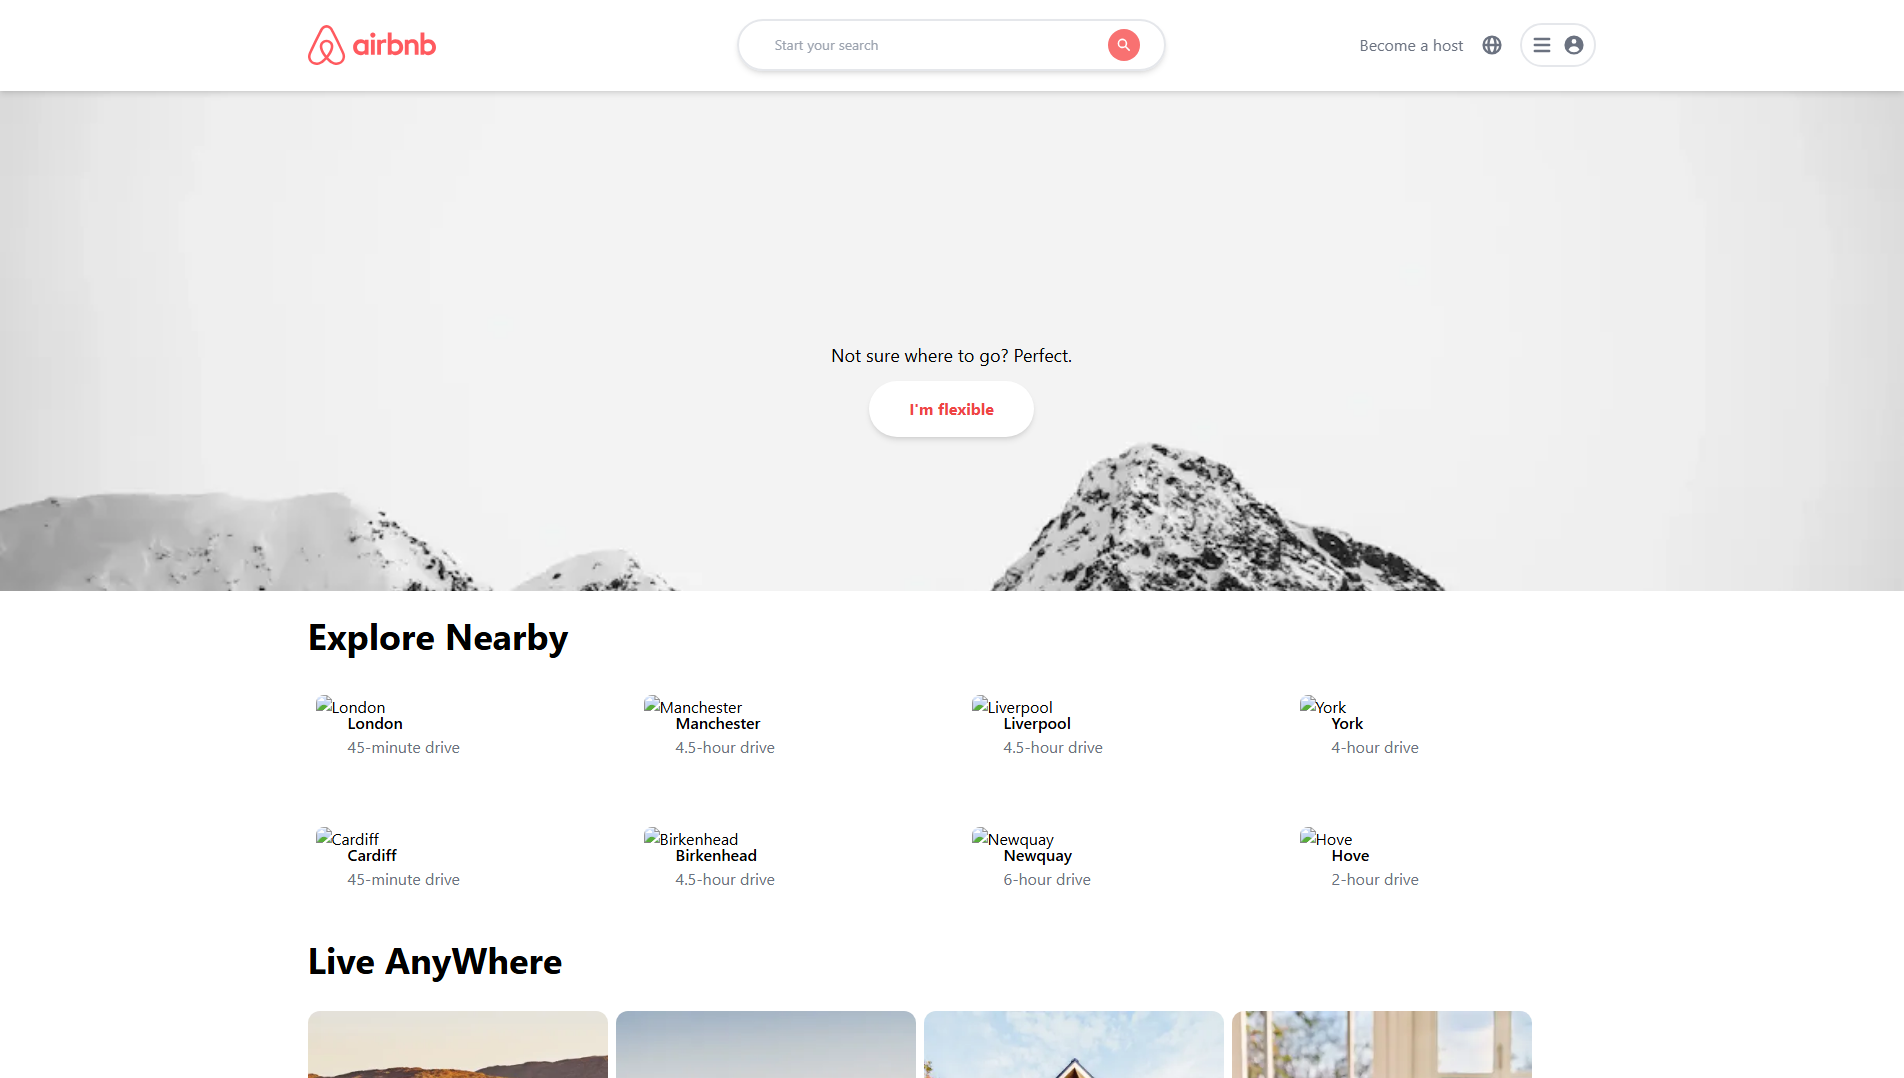
Task: Select the bold Cardiff city name
Action: (x=372, y=856)
